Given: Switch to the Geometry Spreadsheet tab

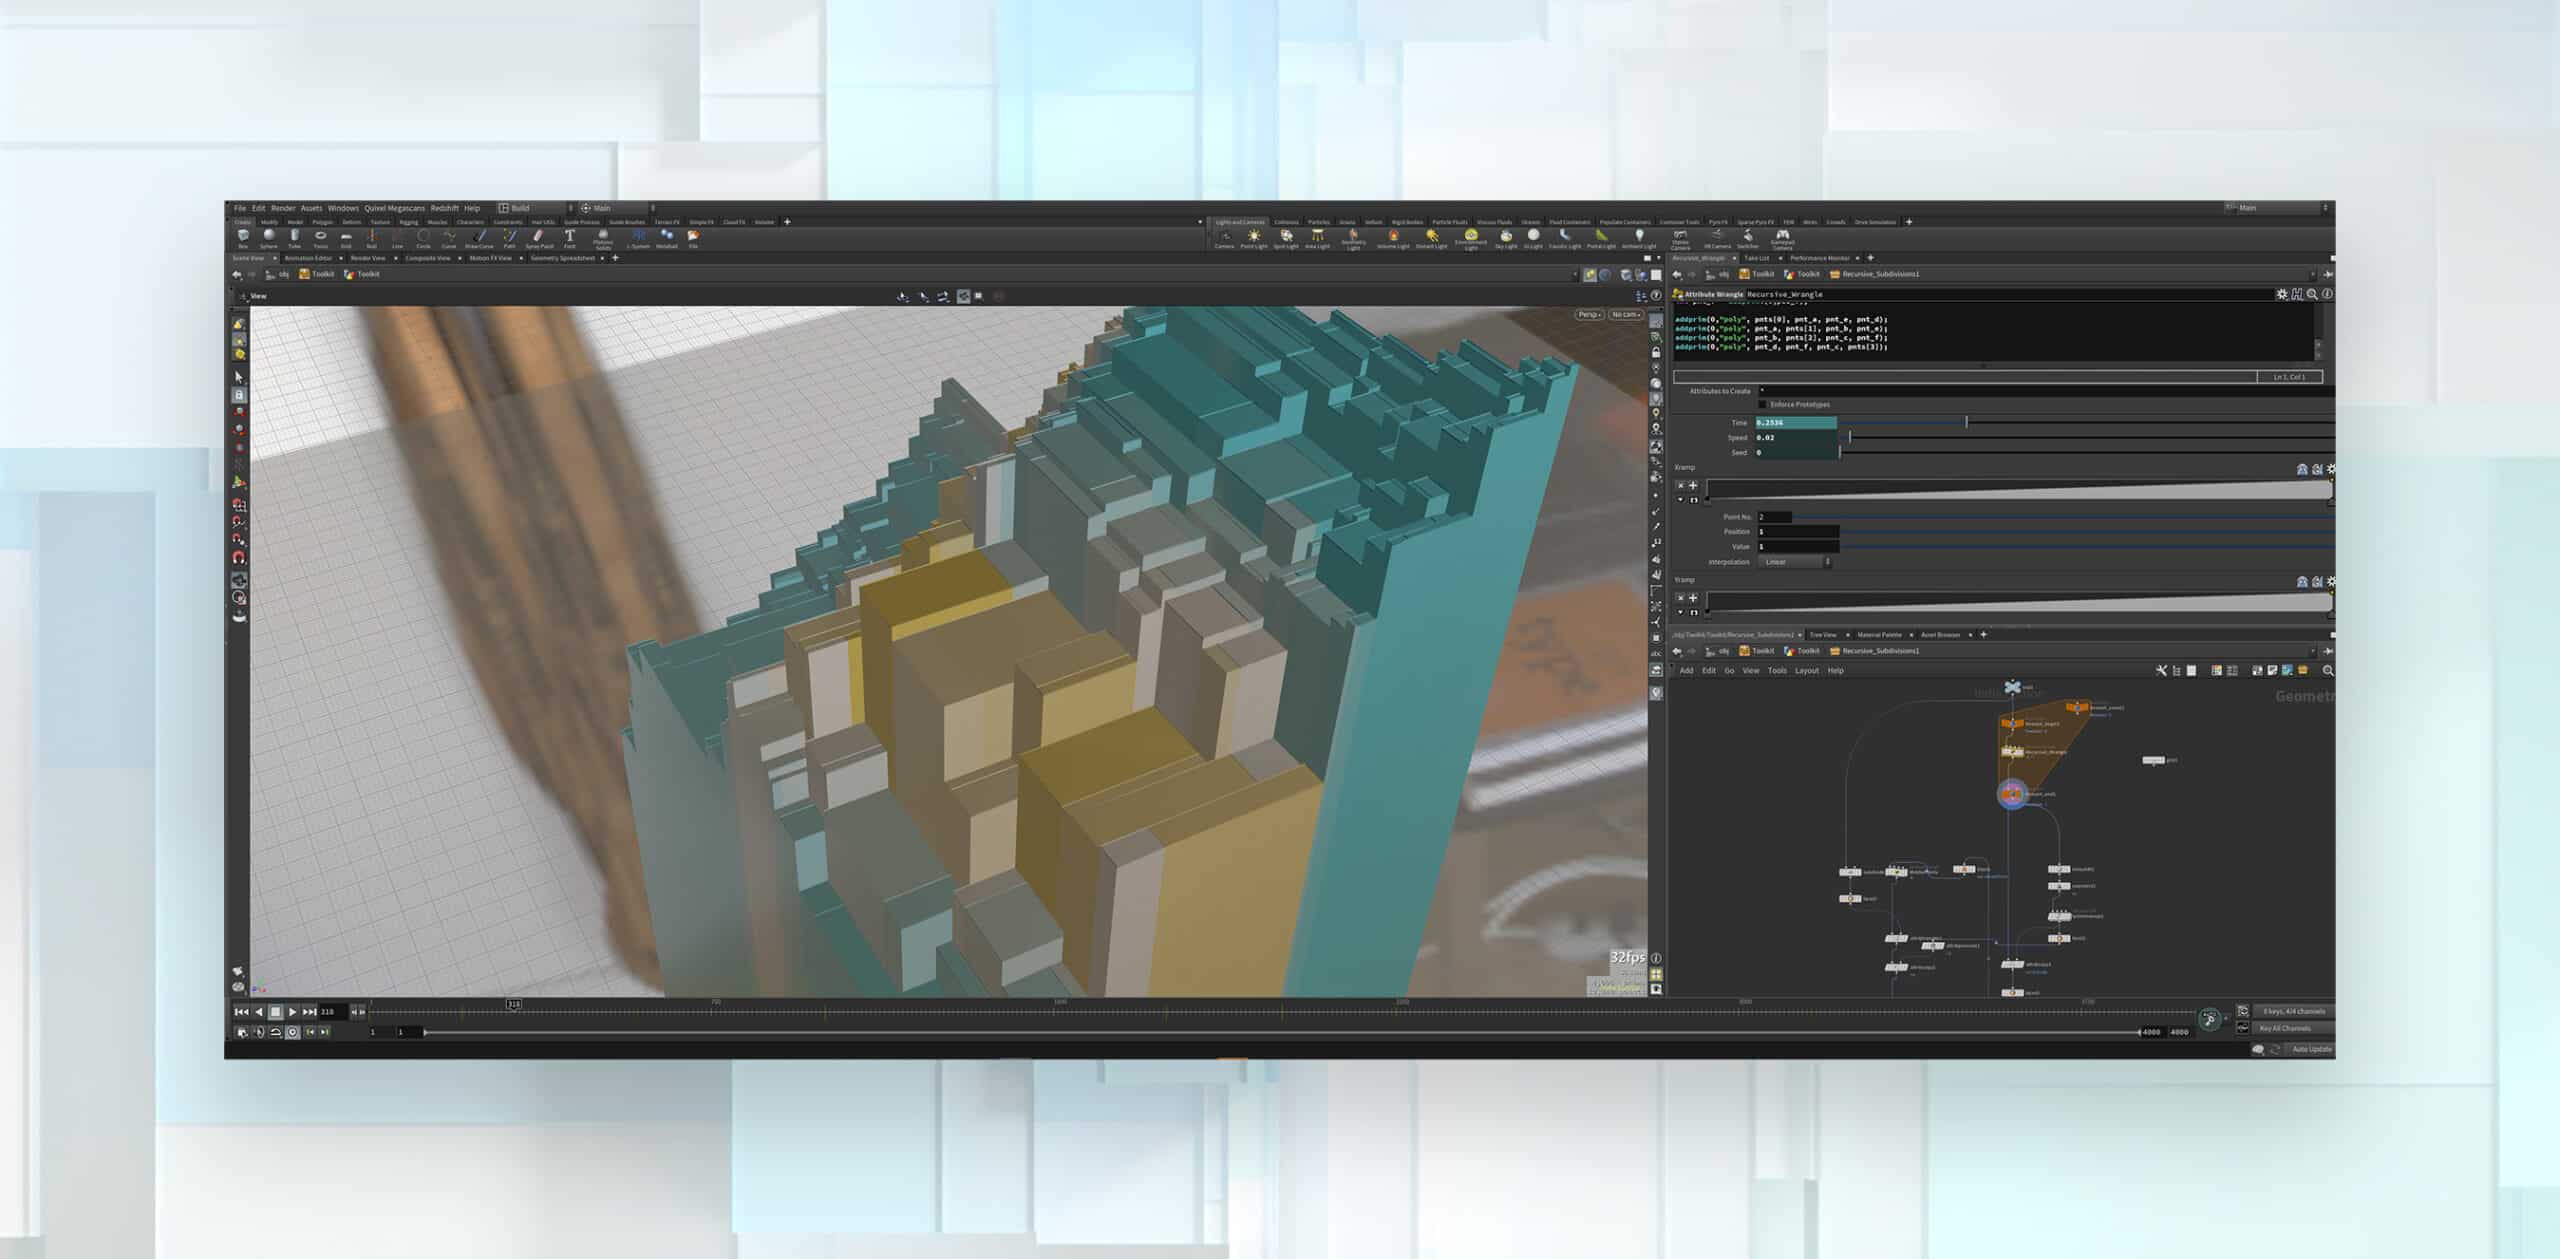Looking at the screenshot, I should [x=562, y=258].
